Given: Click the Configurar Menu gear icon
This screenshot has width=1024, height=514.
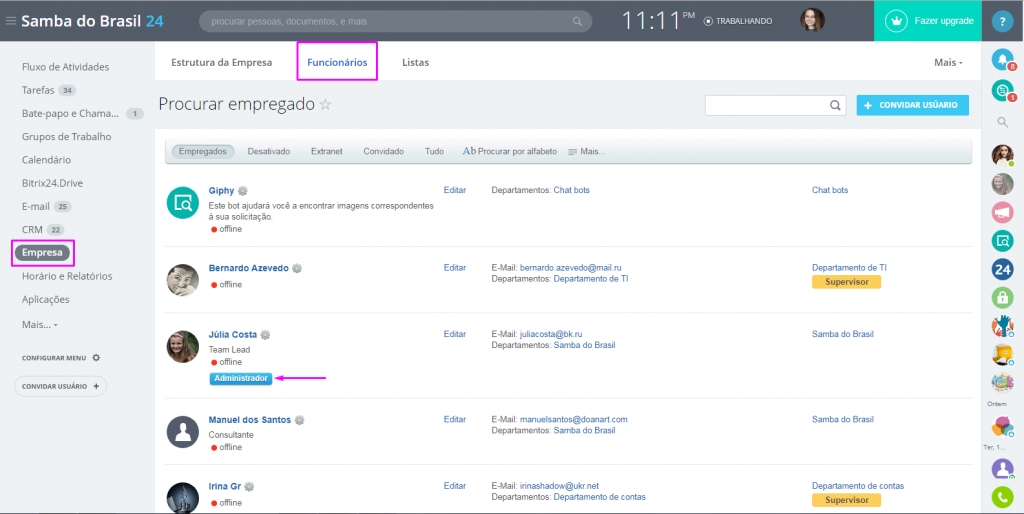Looking at the screenshot, I should pyautogui.click(x=96, y=358).
